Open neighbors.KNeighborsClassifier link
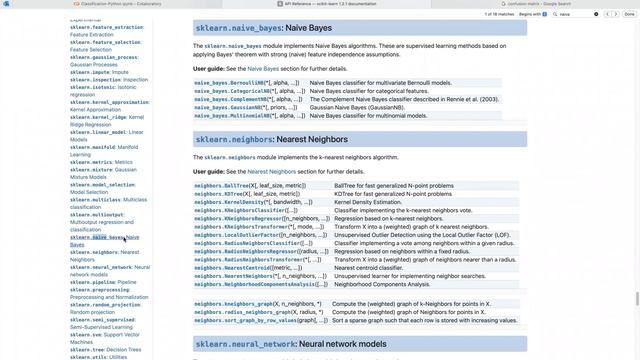Viewport: 640px width, 360px height. click(x=239, y=211)
